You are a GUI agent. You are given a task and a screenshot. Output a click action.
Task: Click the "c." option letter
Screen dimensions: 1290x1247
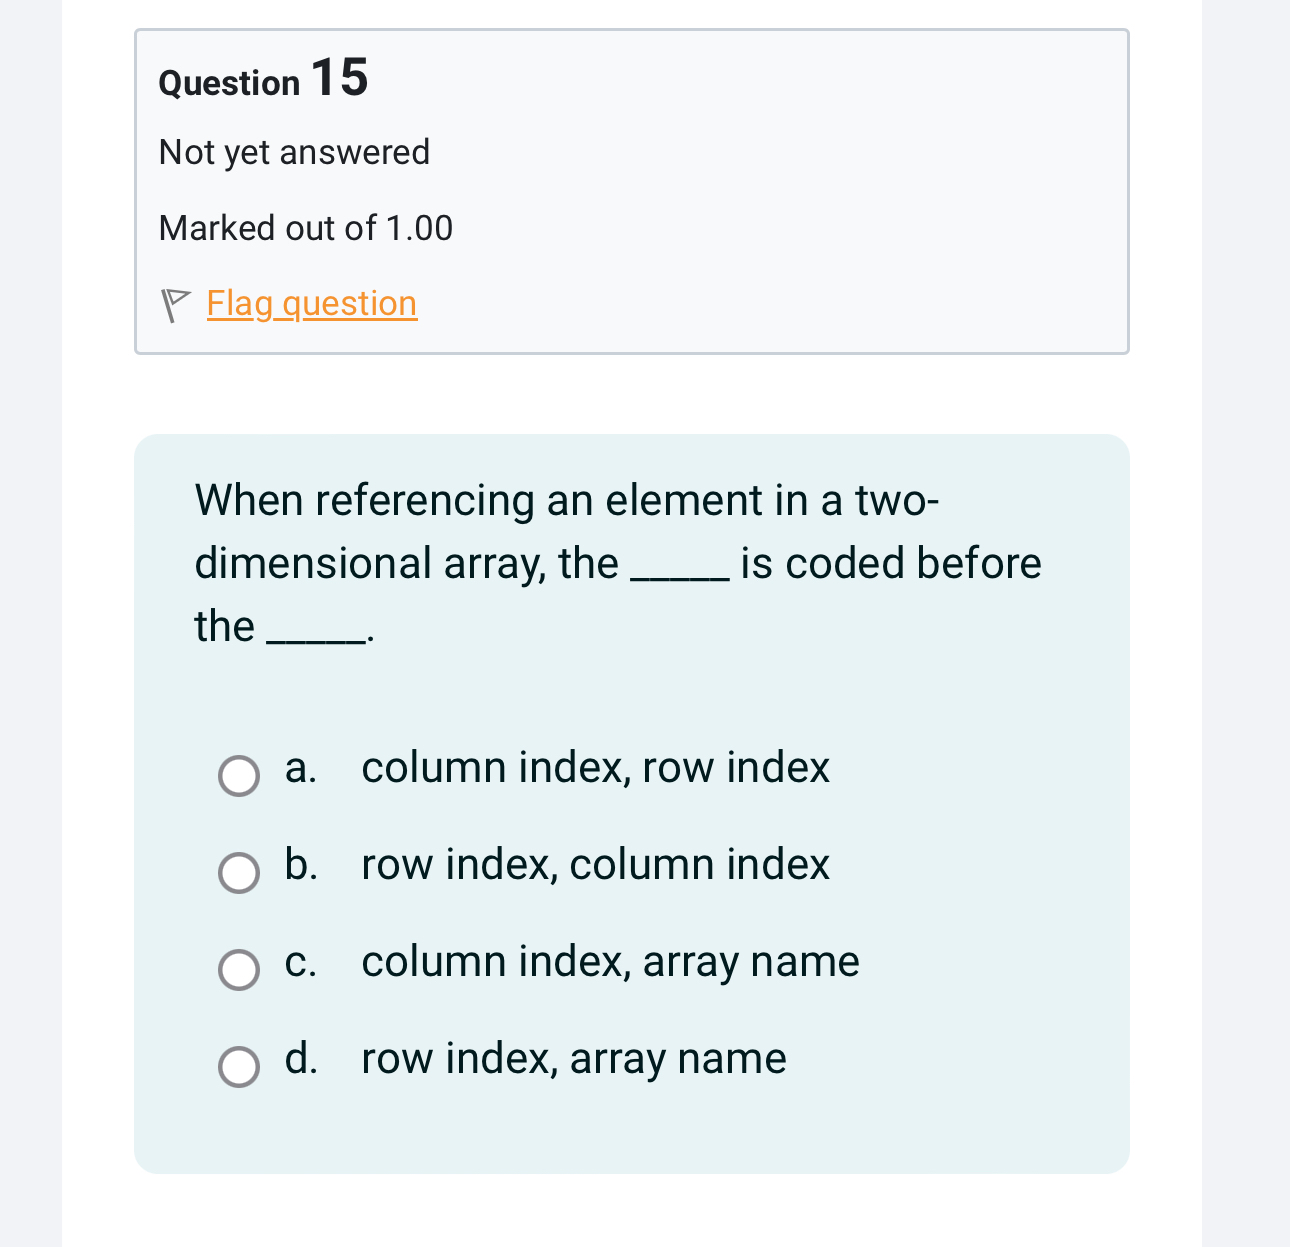click(300, 962)
